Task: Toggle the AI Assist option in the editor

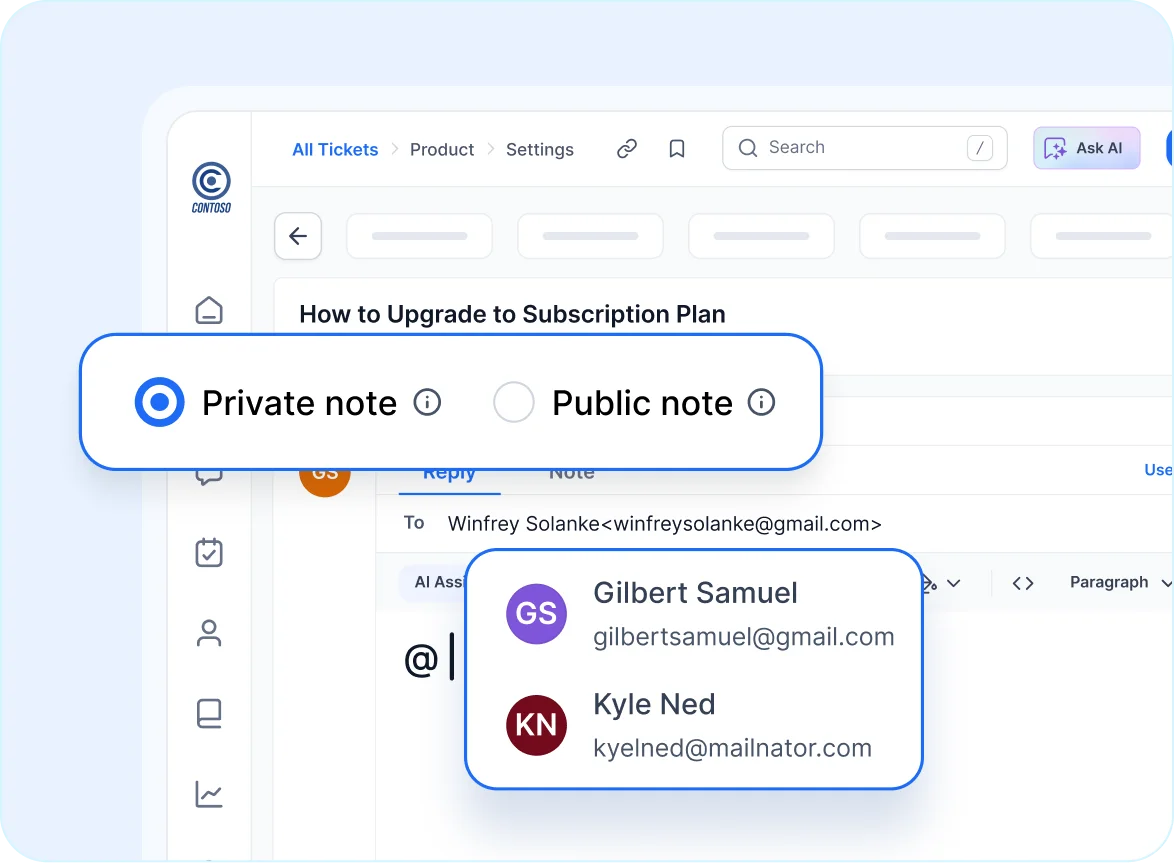Action: 436,582
